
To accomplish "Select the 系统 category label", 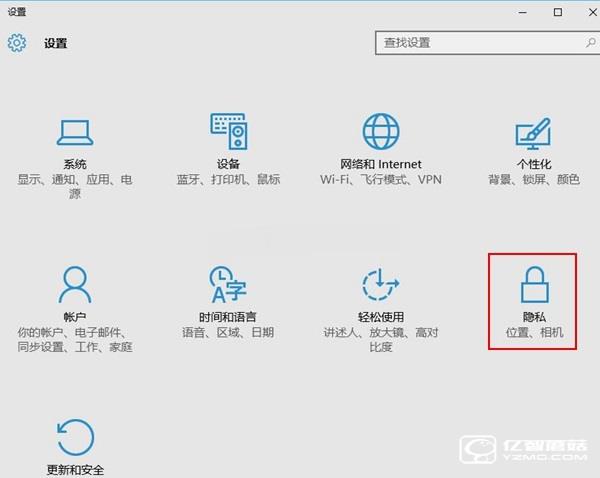I will pyautogui.click(x=75, y=164).
